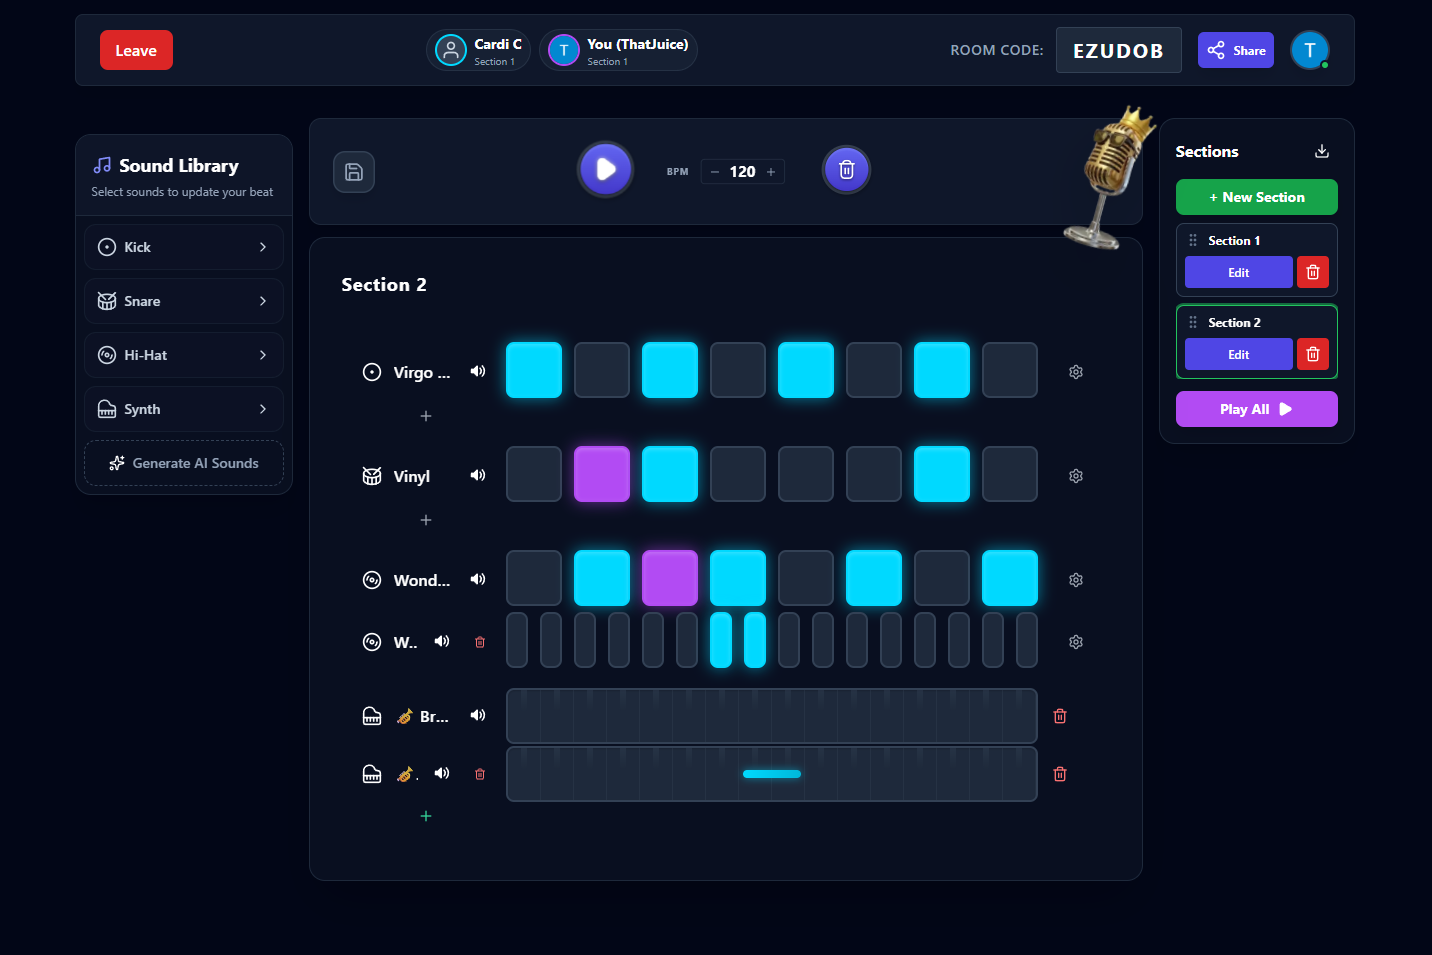Expand the Hi-Hat sound category

click(183, 354)
